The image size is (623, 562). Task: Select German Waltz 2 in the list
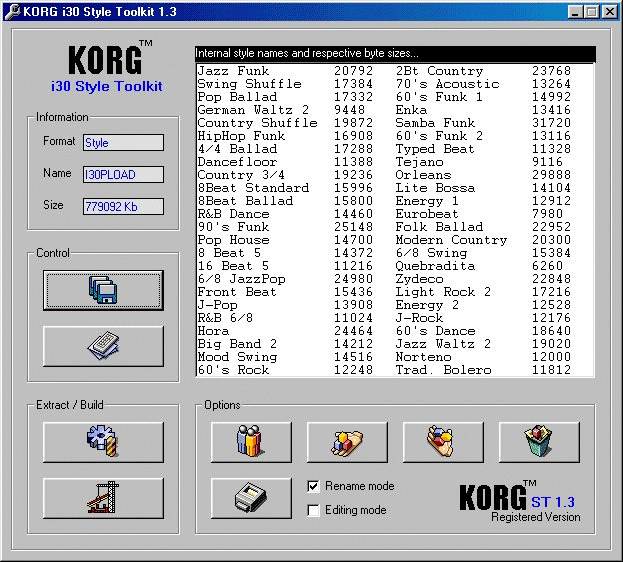tap(253, 110)
